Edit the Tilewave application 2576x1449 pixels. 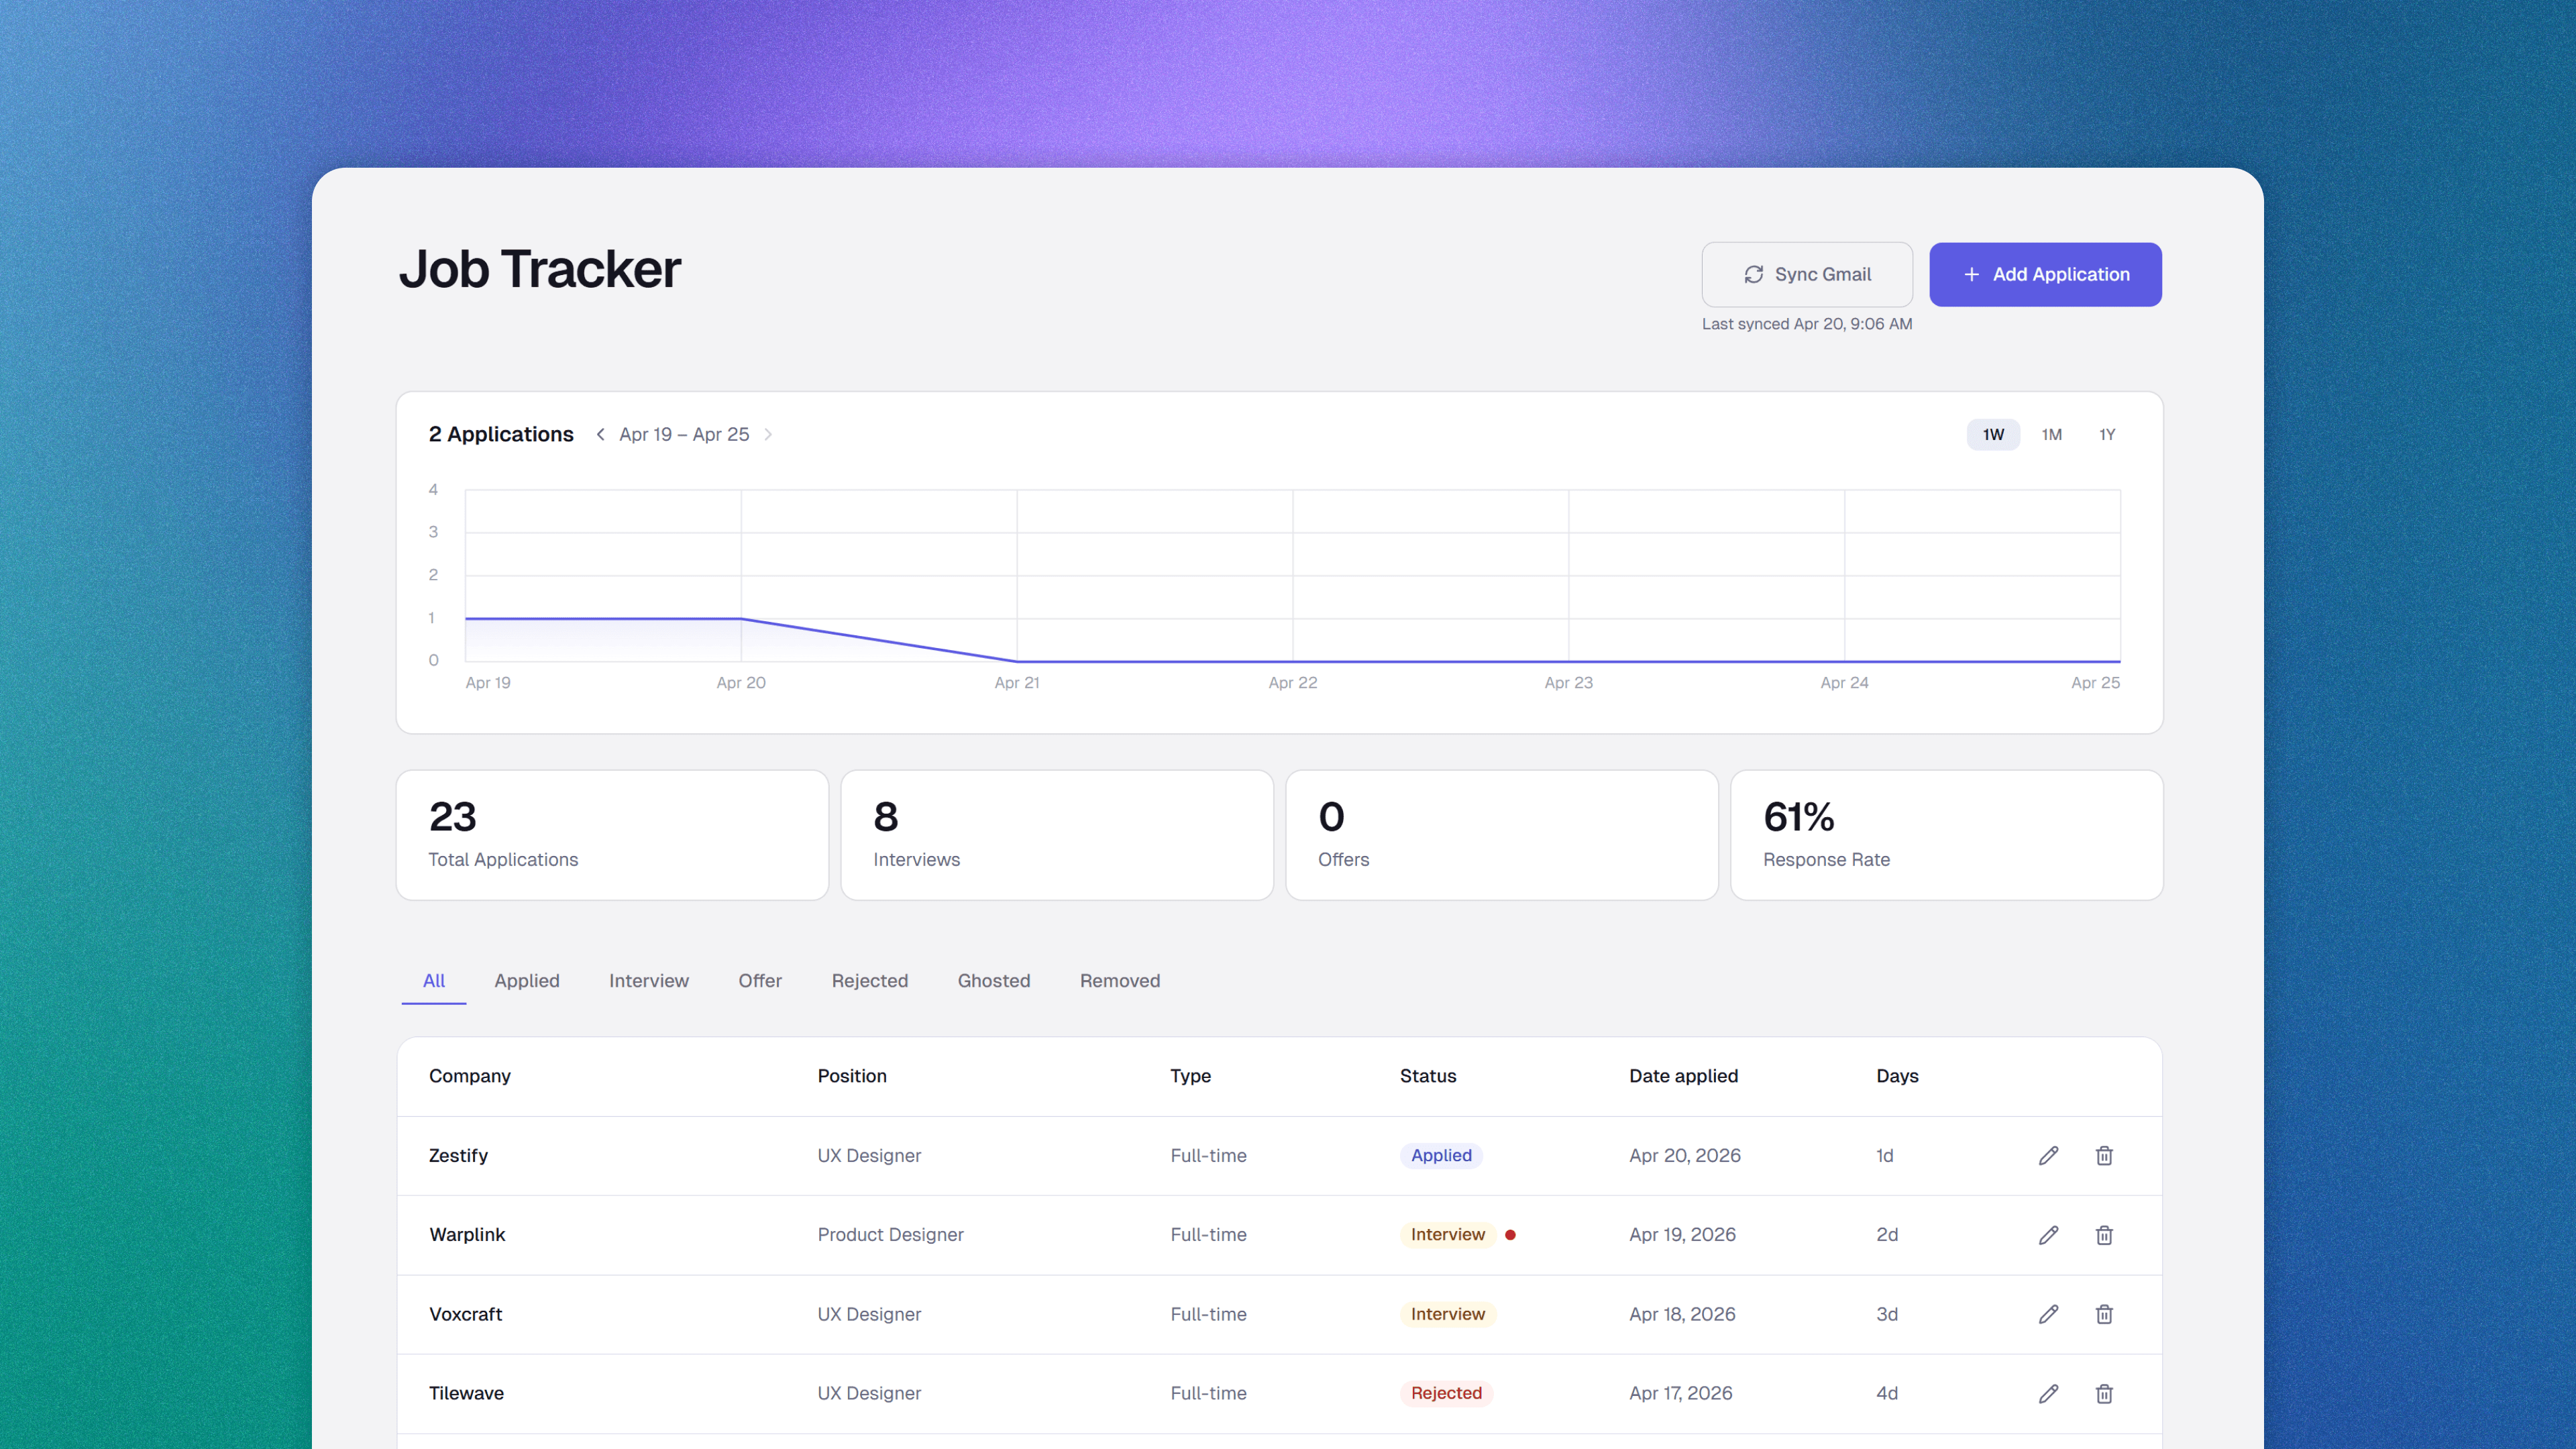2048,1393
